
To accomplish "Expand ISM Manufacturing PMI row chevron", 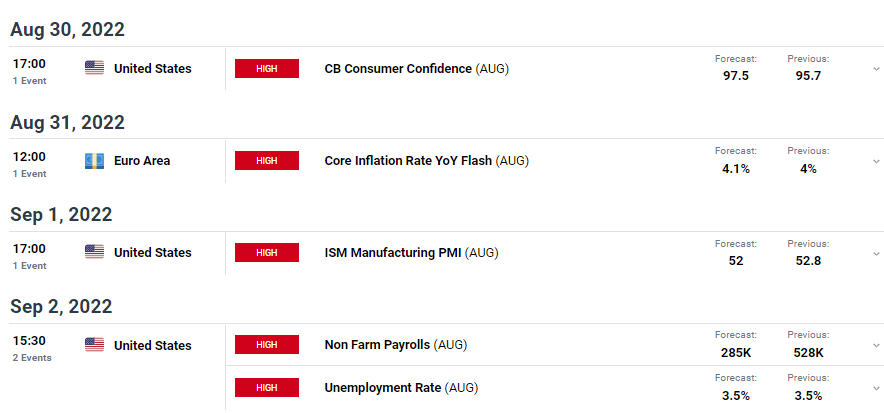I will 876,253.
